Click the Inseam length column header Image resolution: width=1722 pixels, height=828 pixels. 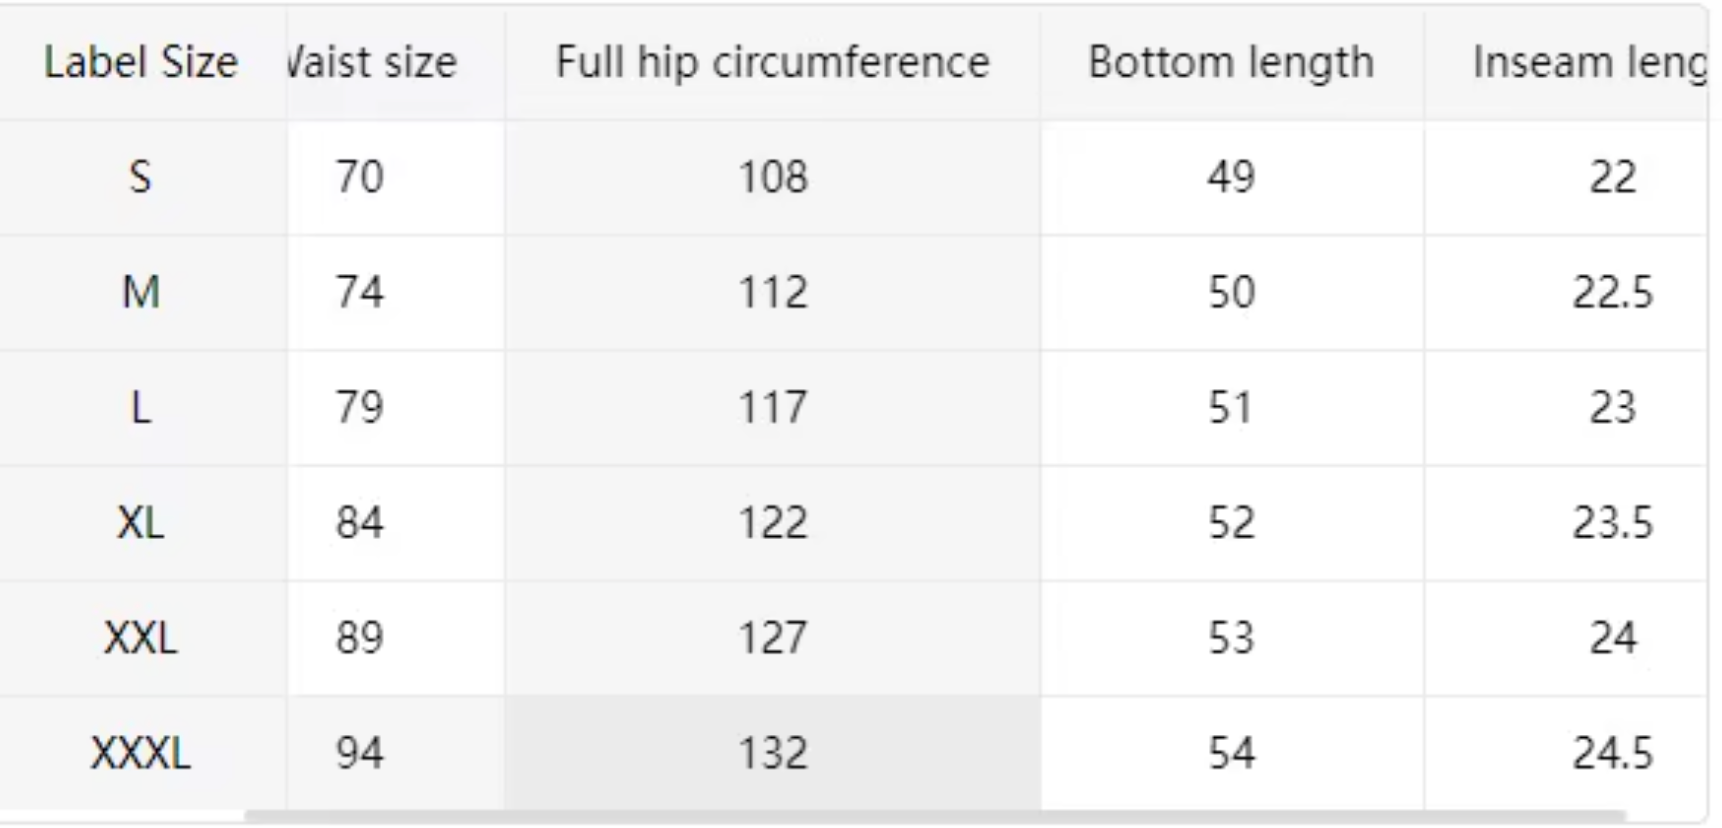[1588, 63]
